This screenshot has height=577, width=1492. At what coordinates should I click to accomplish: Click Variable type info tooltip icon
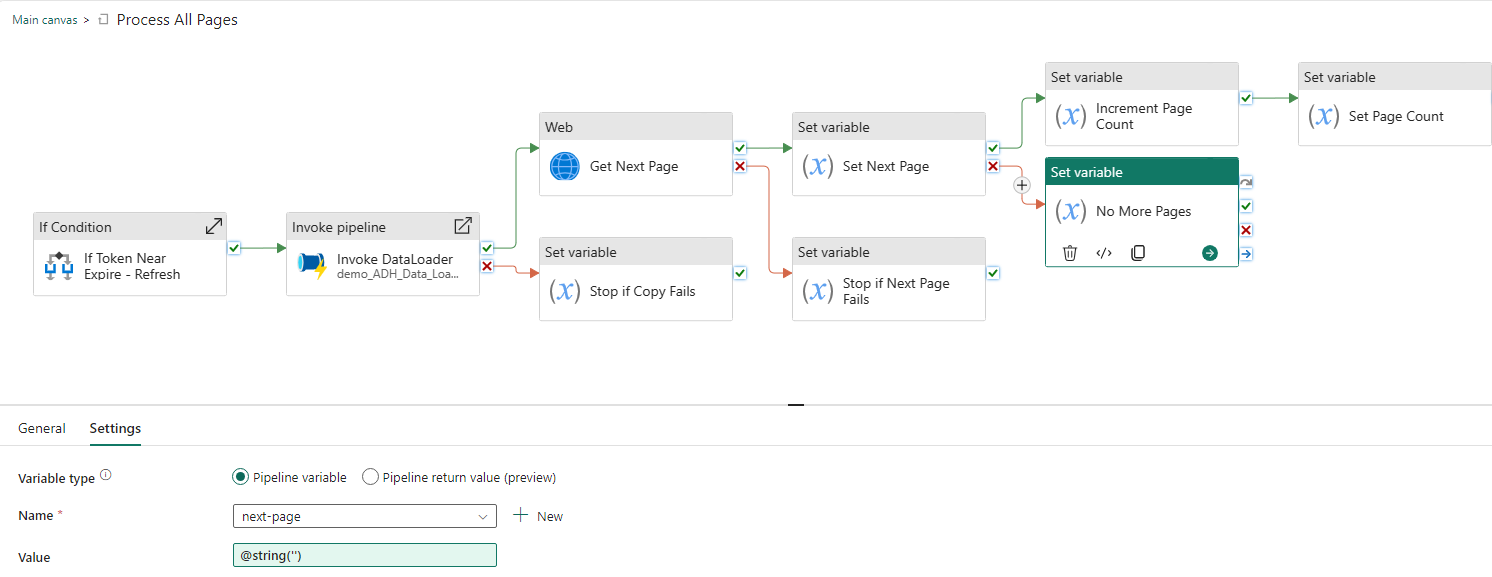(x=106, y=476)
